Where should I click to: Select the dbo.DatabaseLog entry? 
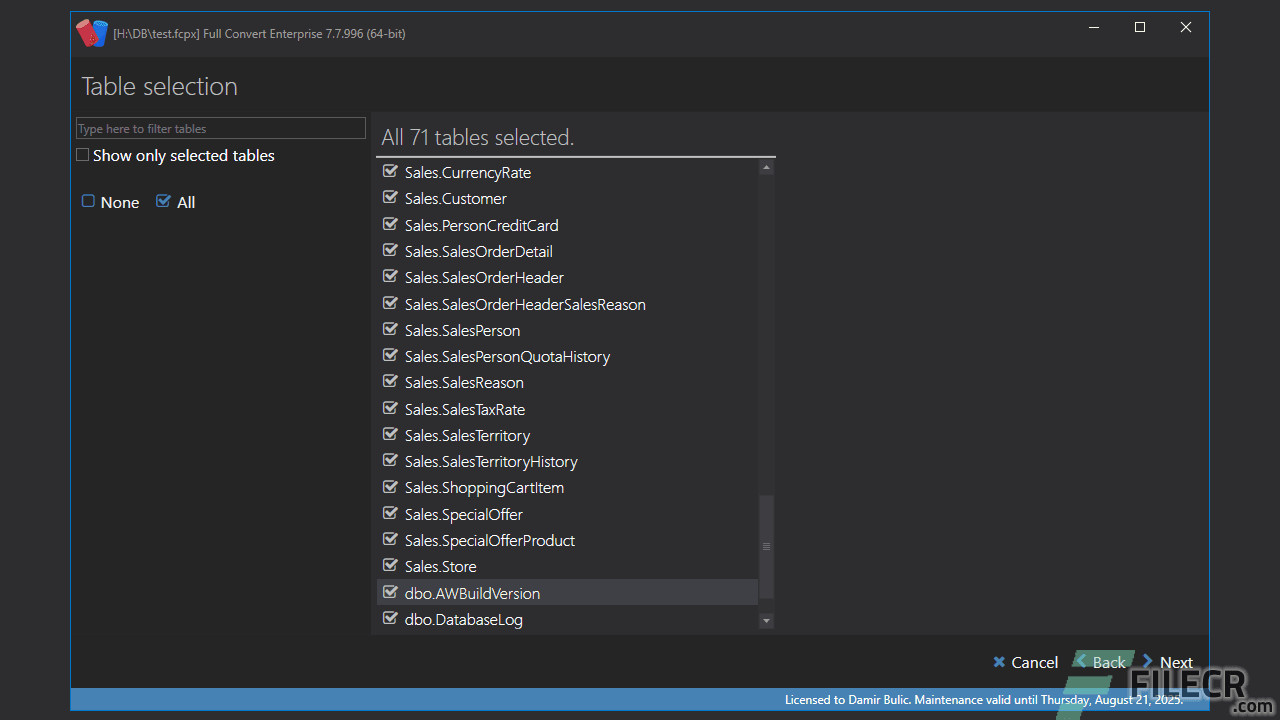(463, 619)
